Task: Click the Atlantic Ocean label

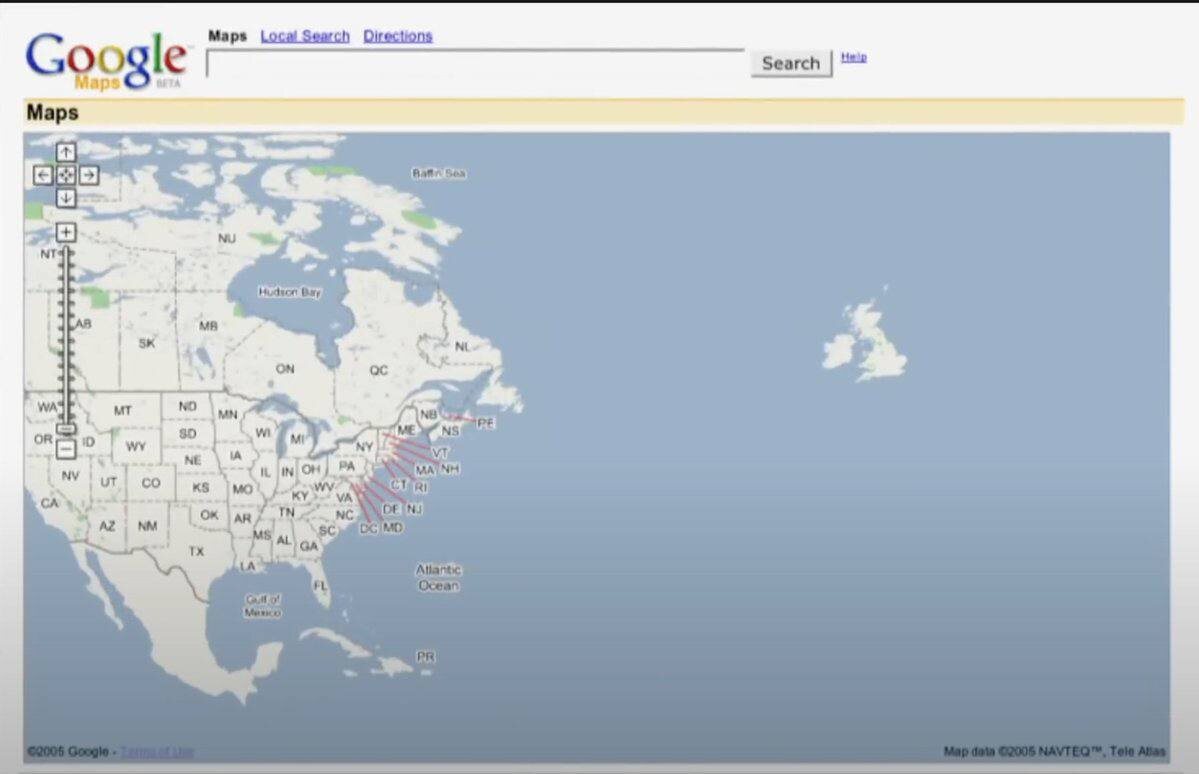Action: point(438,577)
